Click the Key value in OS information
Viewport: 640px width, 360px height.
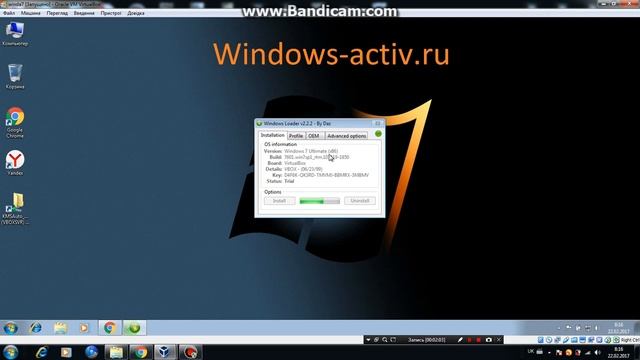coord(326,175)
